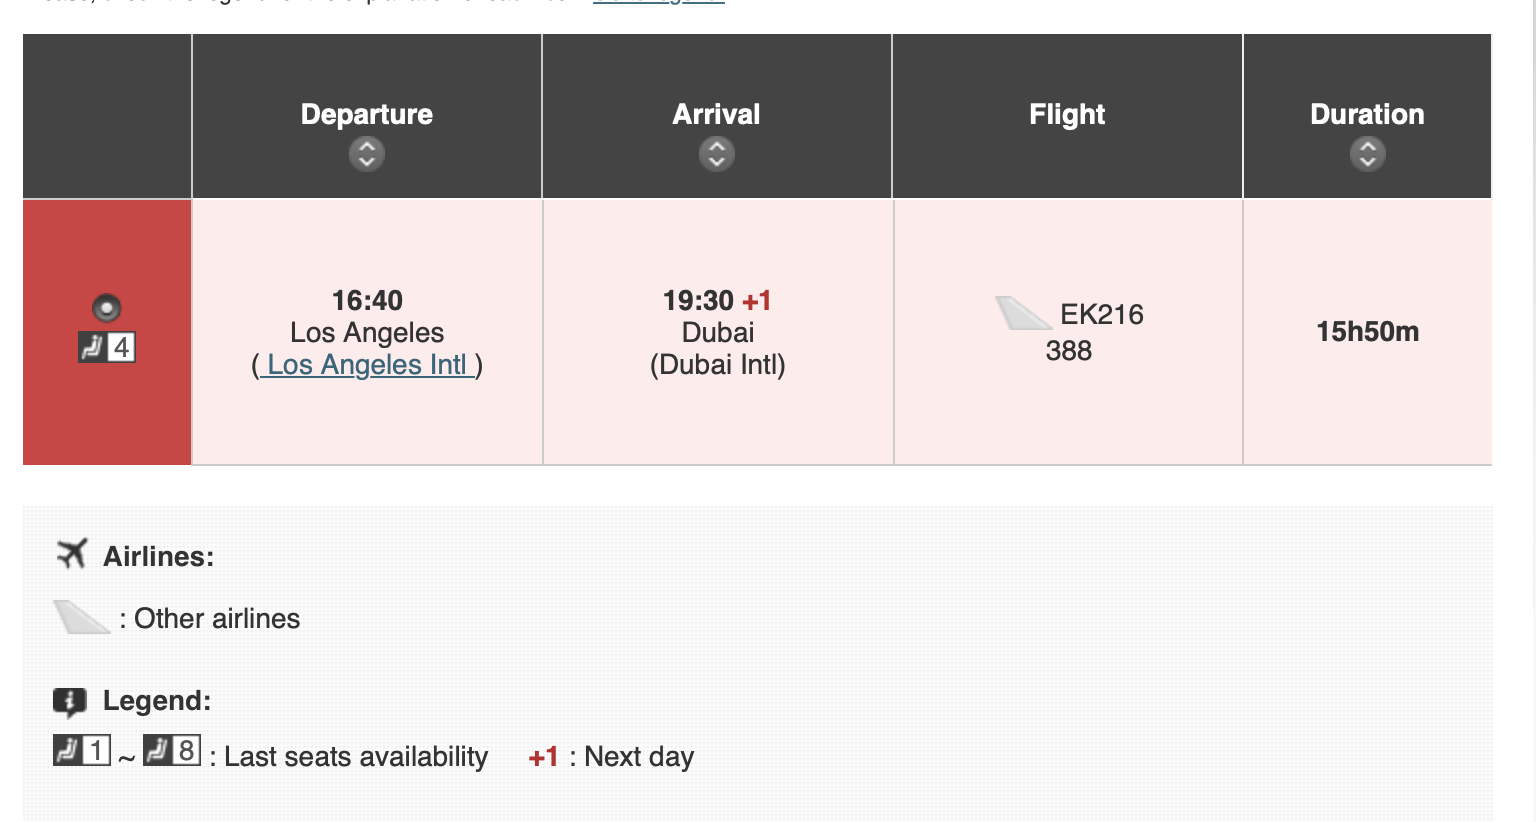Click the Departure column header
This screenshot has width=1536, height=822.
point(367,114)
